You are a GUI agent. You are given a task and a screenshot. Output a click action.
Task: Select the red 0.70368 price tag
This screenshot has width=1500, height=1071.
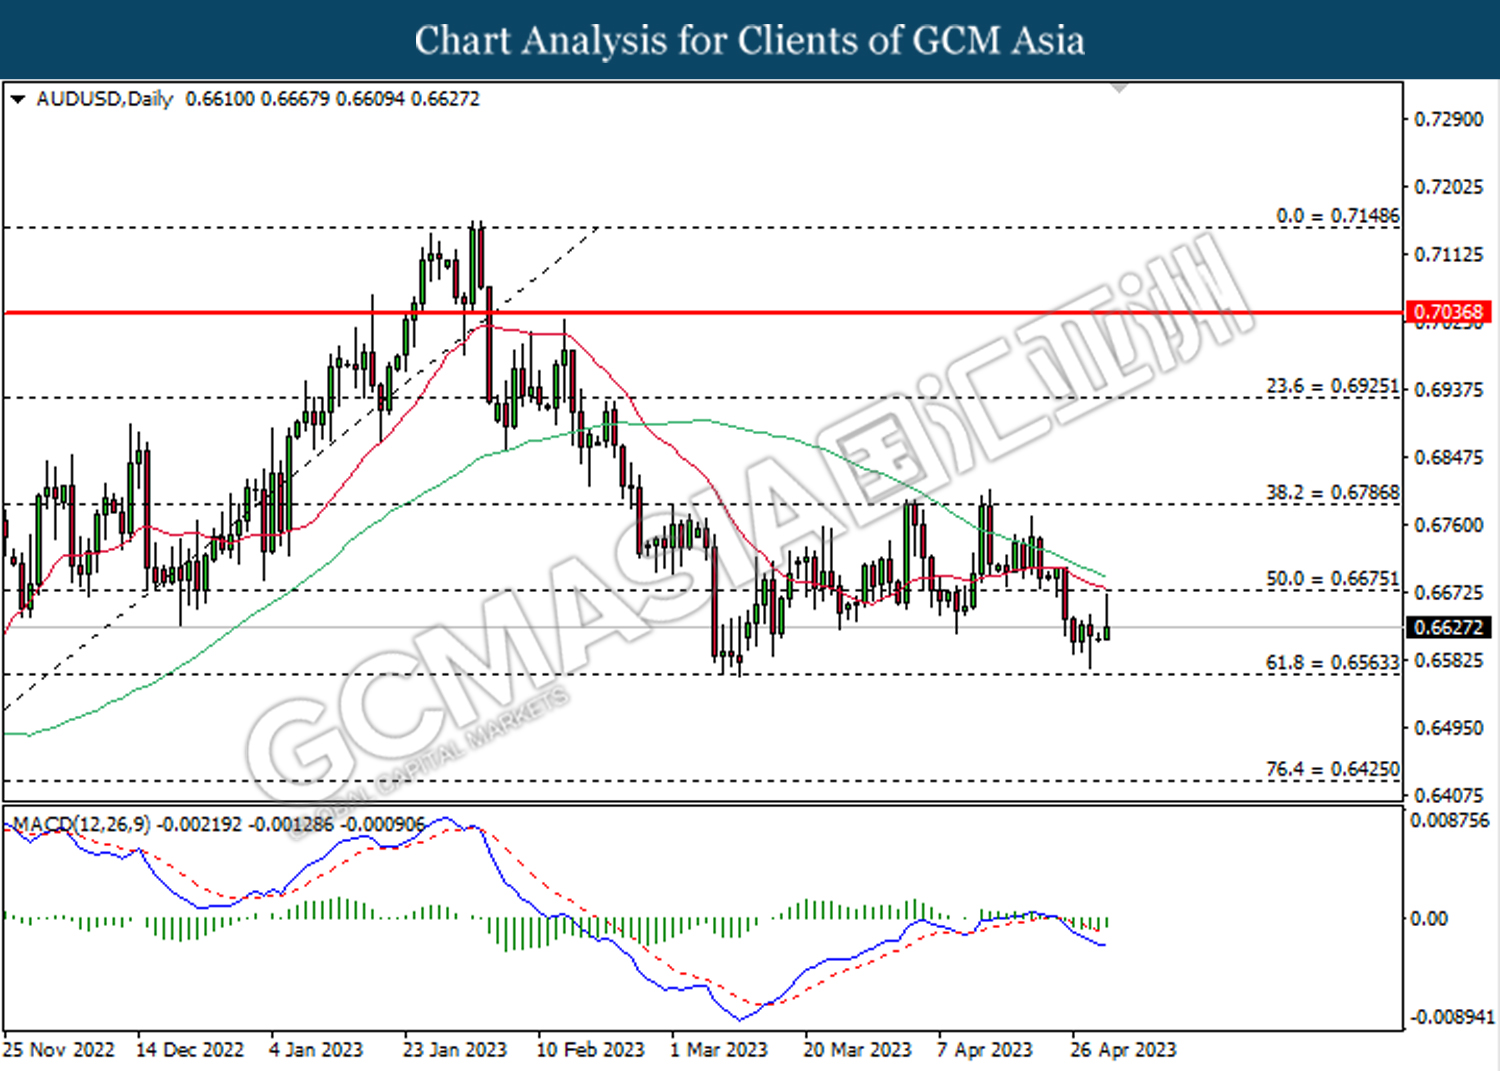(x=1448, y=312)
